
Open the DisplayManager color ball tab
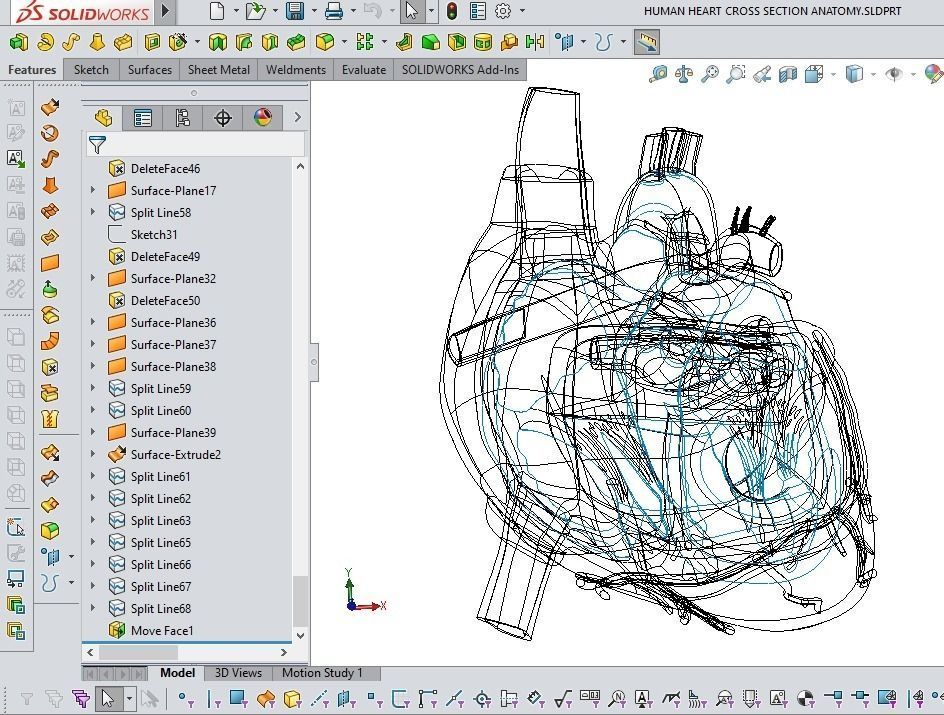click(x=262, y=117)
